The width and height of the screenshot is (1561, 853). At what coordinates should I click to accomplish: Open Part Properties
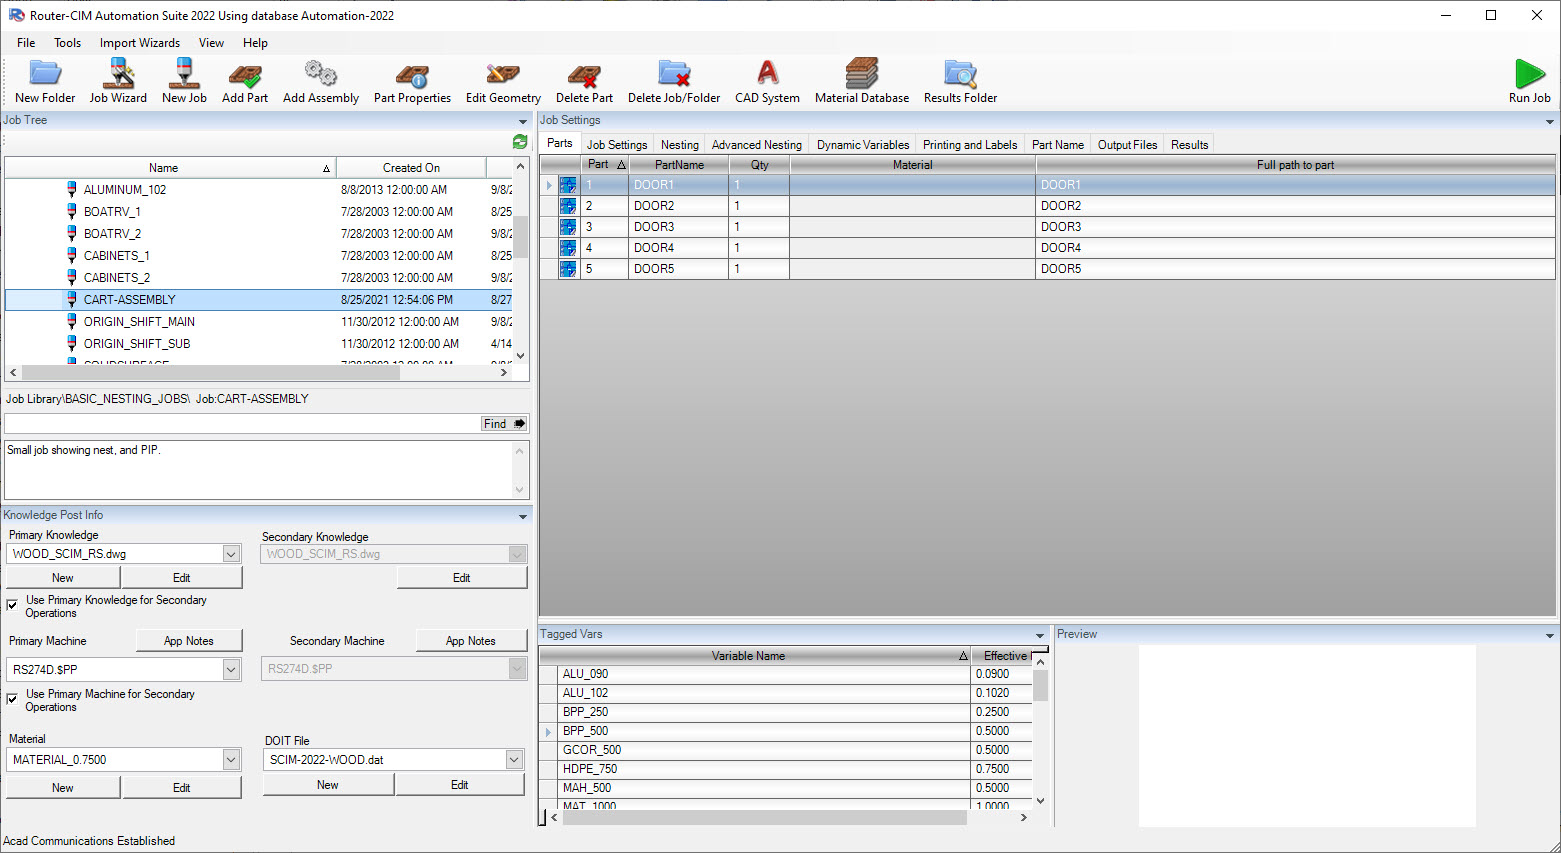click(411, 80)
